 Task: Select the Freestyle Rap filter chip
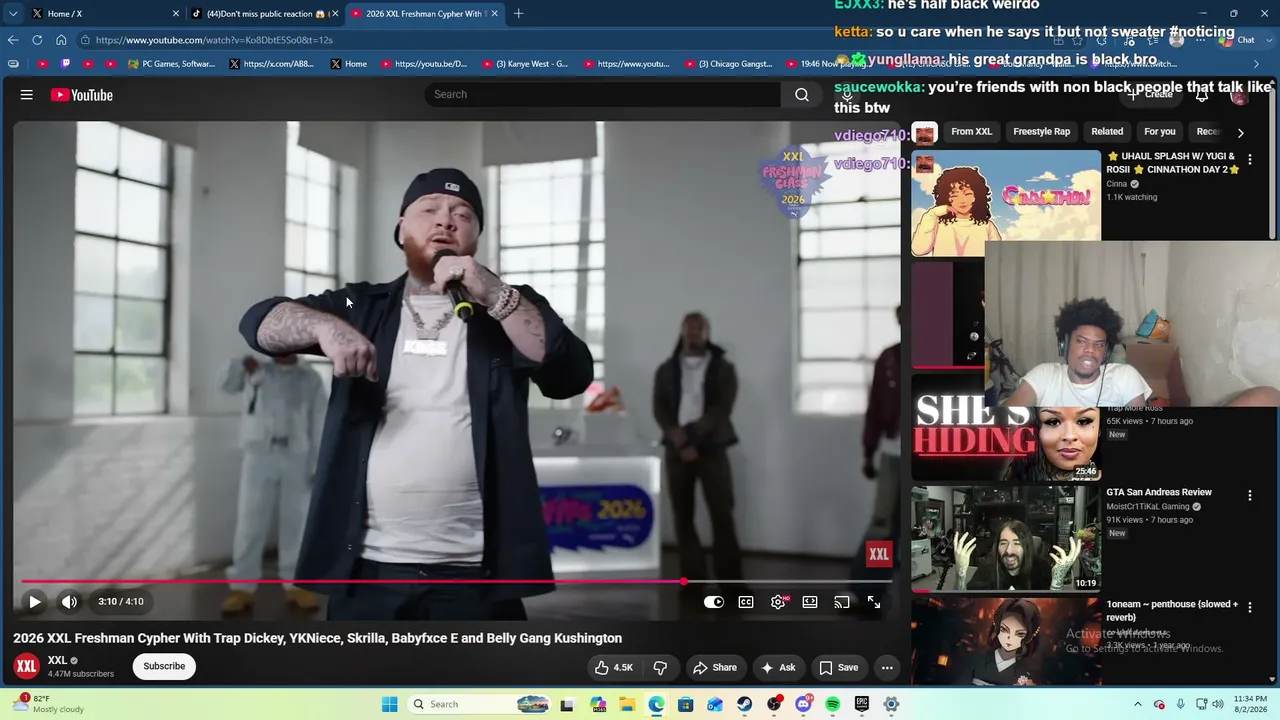pyautogui.click(x=1041, y=132)
